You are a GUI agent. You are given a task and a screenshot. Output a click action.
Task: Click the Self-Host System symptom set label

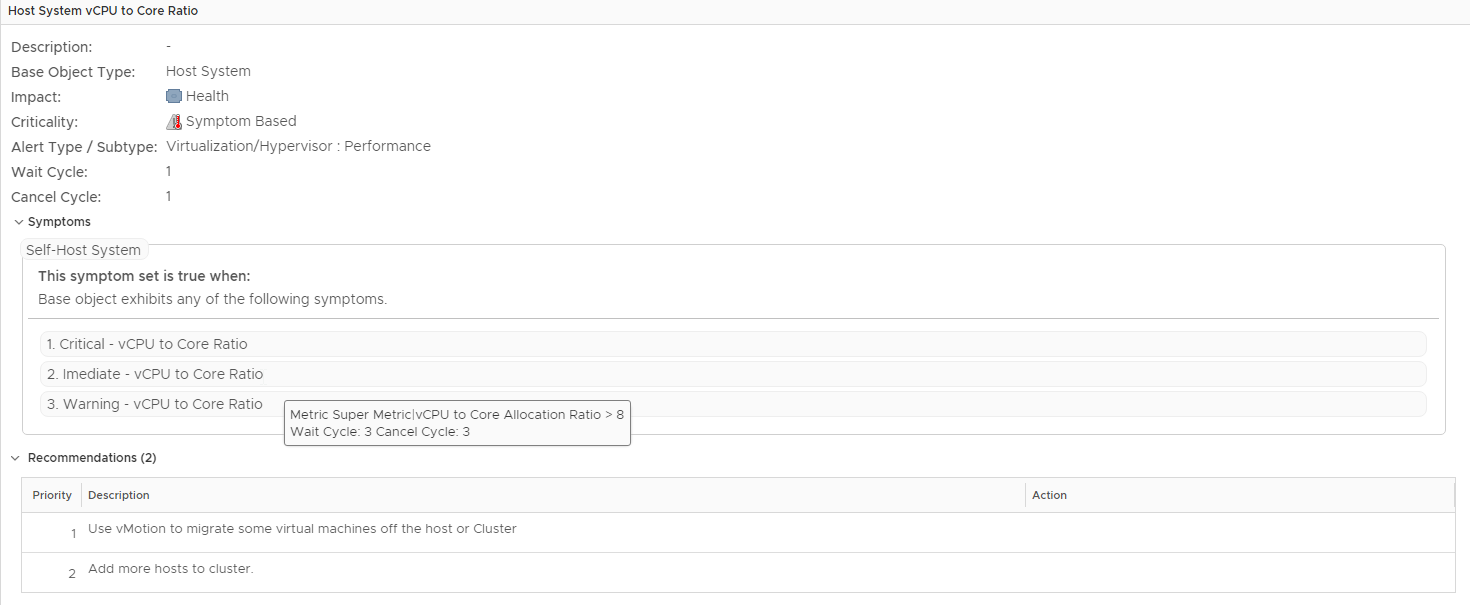[x=83, y=250]
